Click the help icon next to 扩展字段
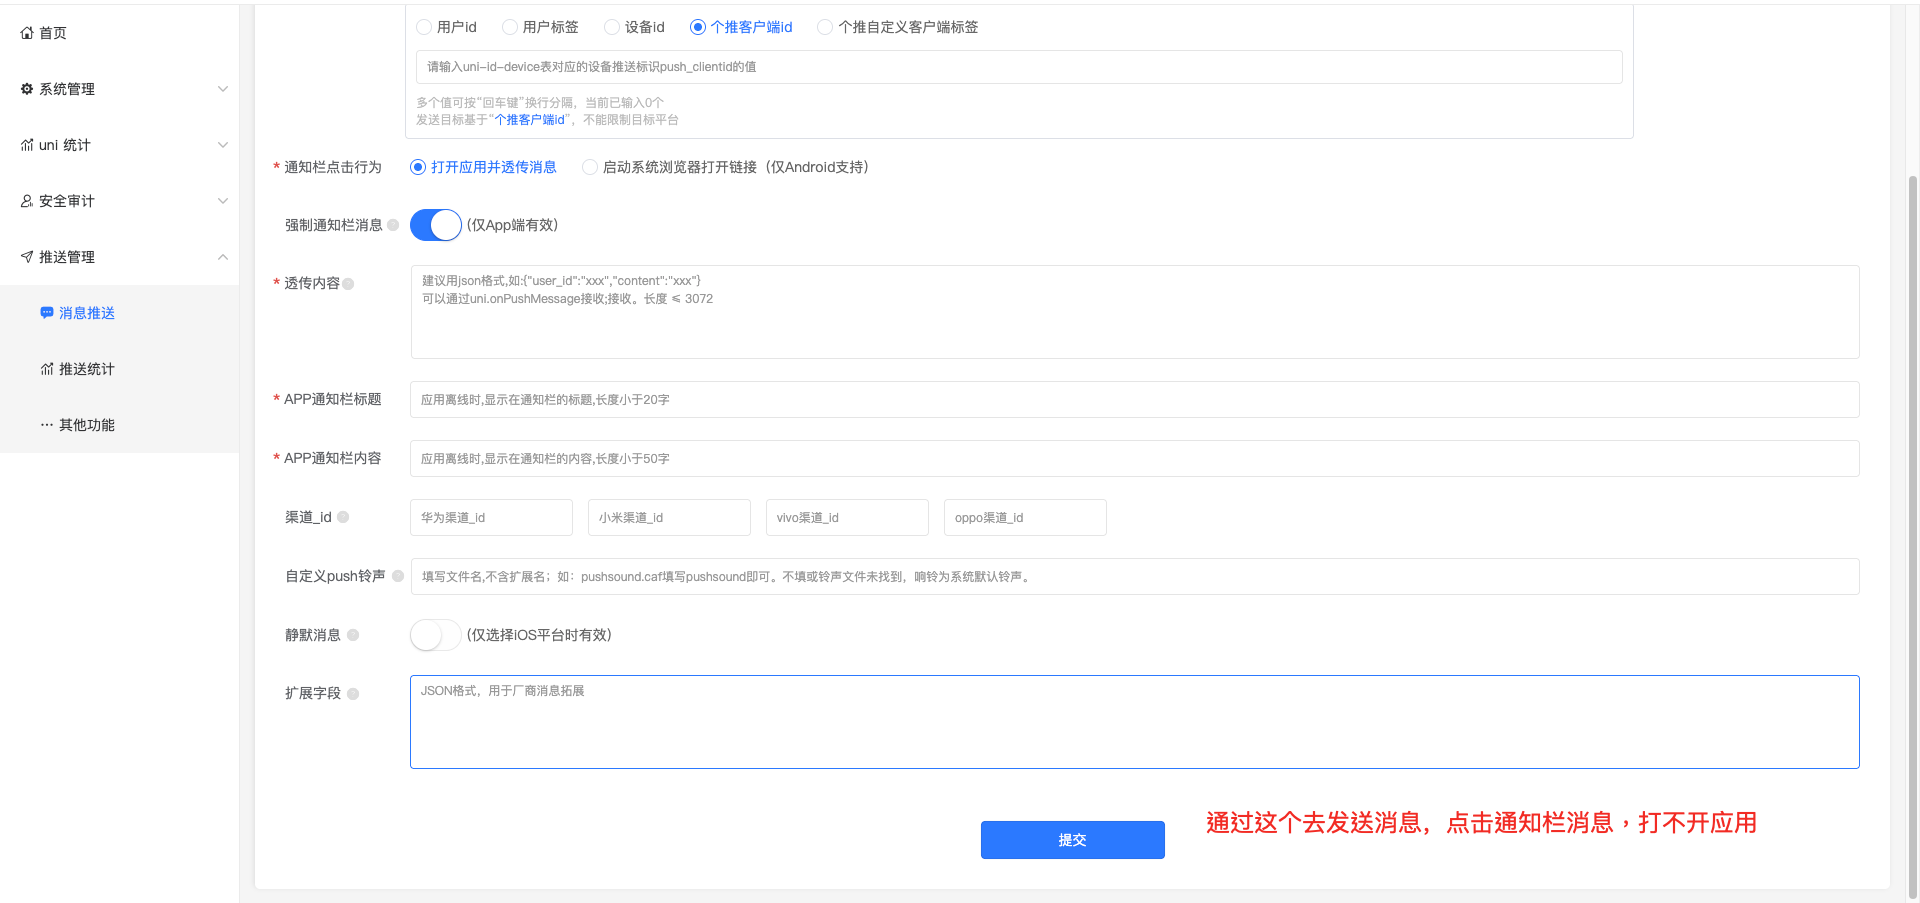The width and height of the screenshot is (1920, 903). point(353,694)
